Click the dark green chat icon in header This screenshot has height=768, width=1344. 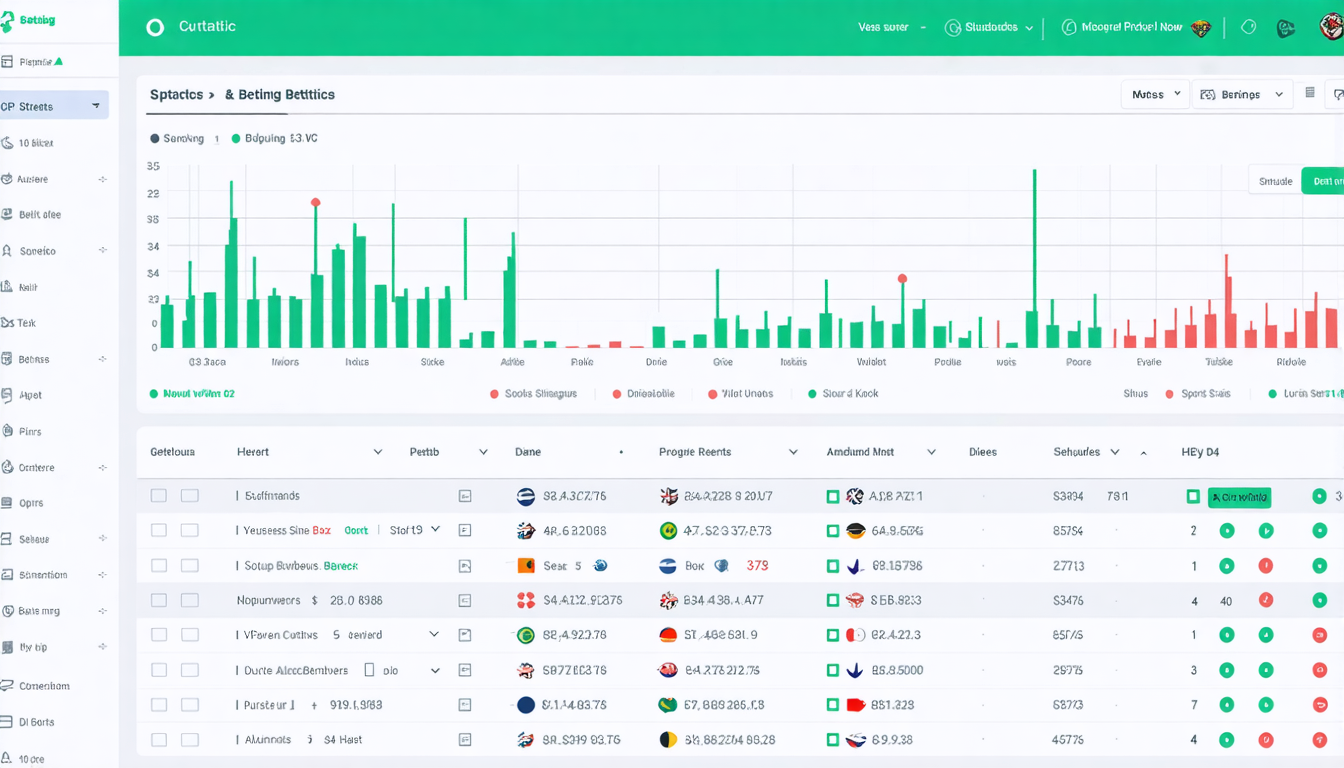tap(1286, 28)
